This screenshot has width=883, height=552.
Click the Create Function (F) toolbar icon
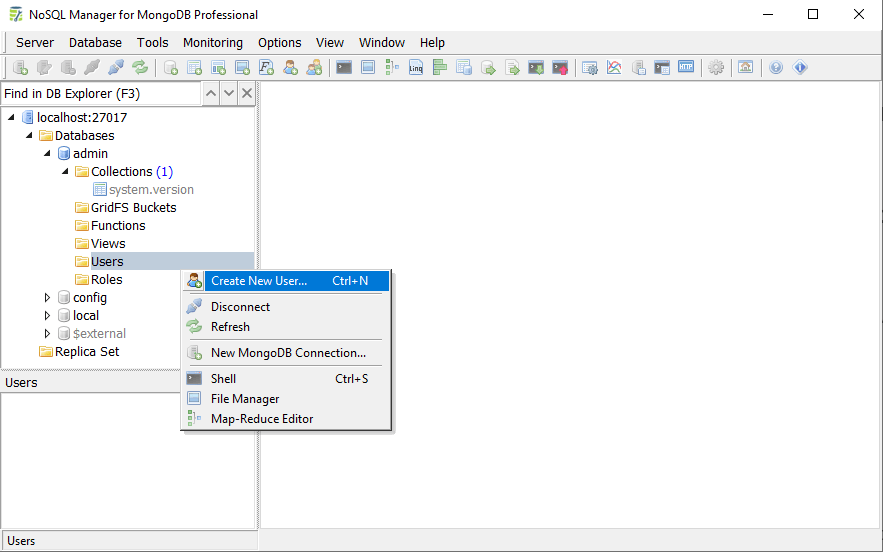(267, 68)
